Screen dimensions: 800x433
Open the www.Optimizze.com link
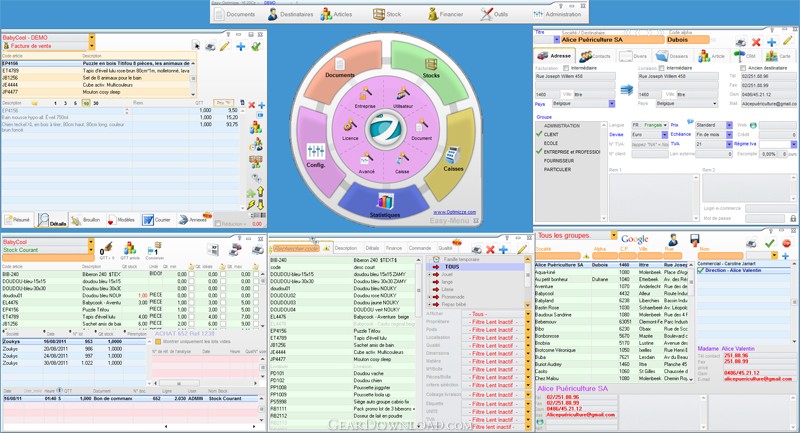pyautogui.click(x=455, y=212)
